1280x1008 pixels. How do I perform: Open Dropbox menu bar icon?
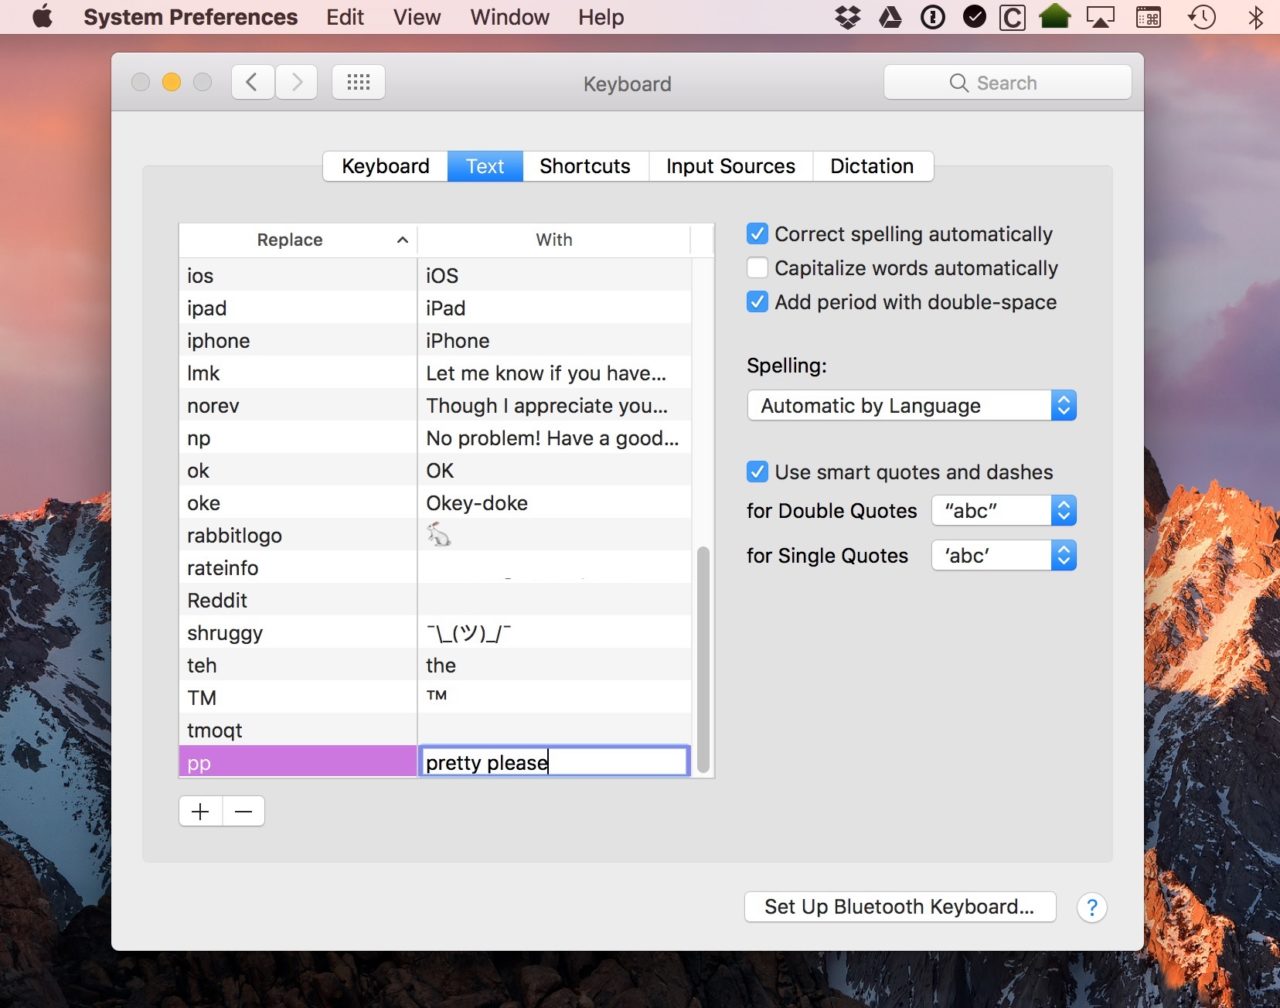click(848, 17)
